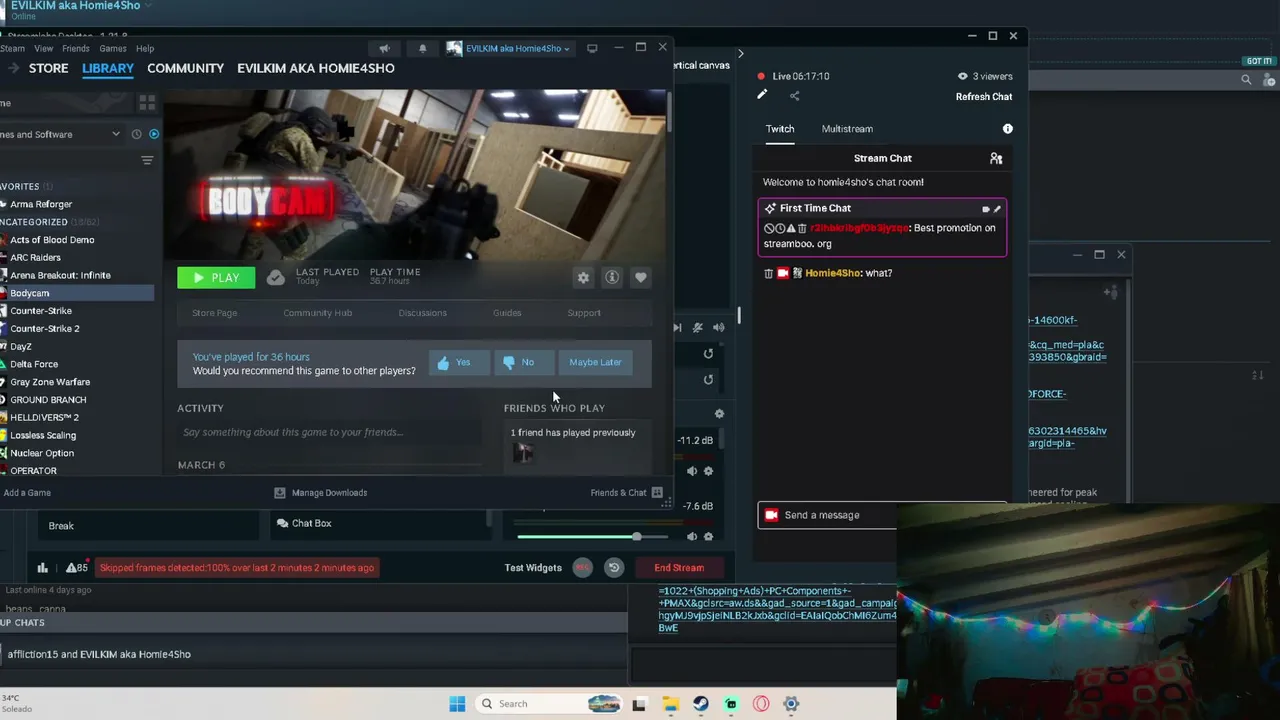The image size is (1280, 720).
Task: Open Steam Friends & Chat
Action: (x=626, y=493)
